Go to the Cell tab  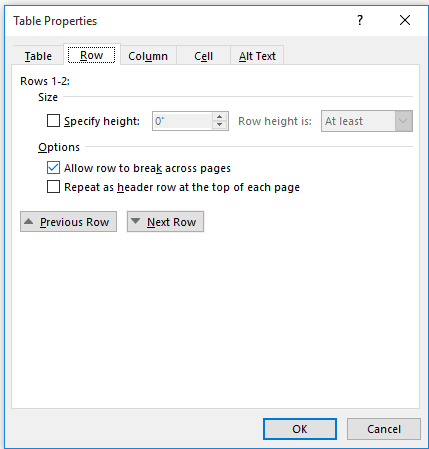(203, 56)
